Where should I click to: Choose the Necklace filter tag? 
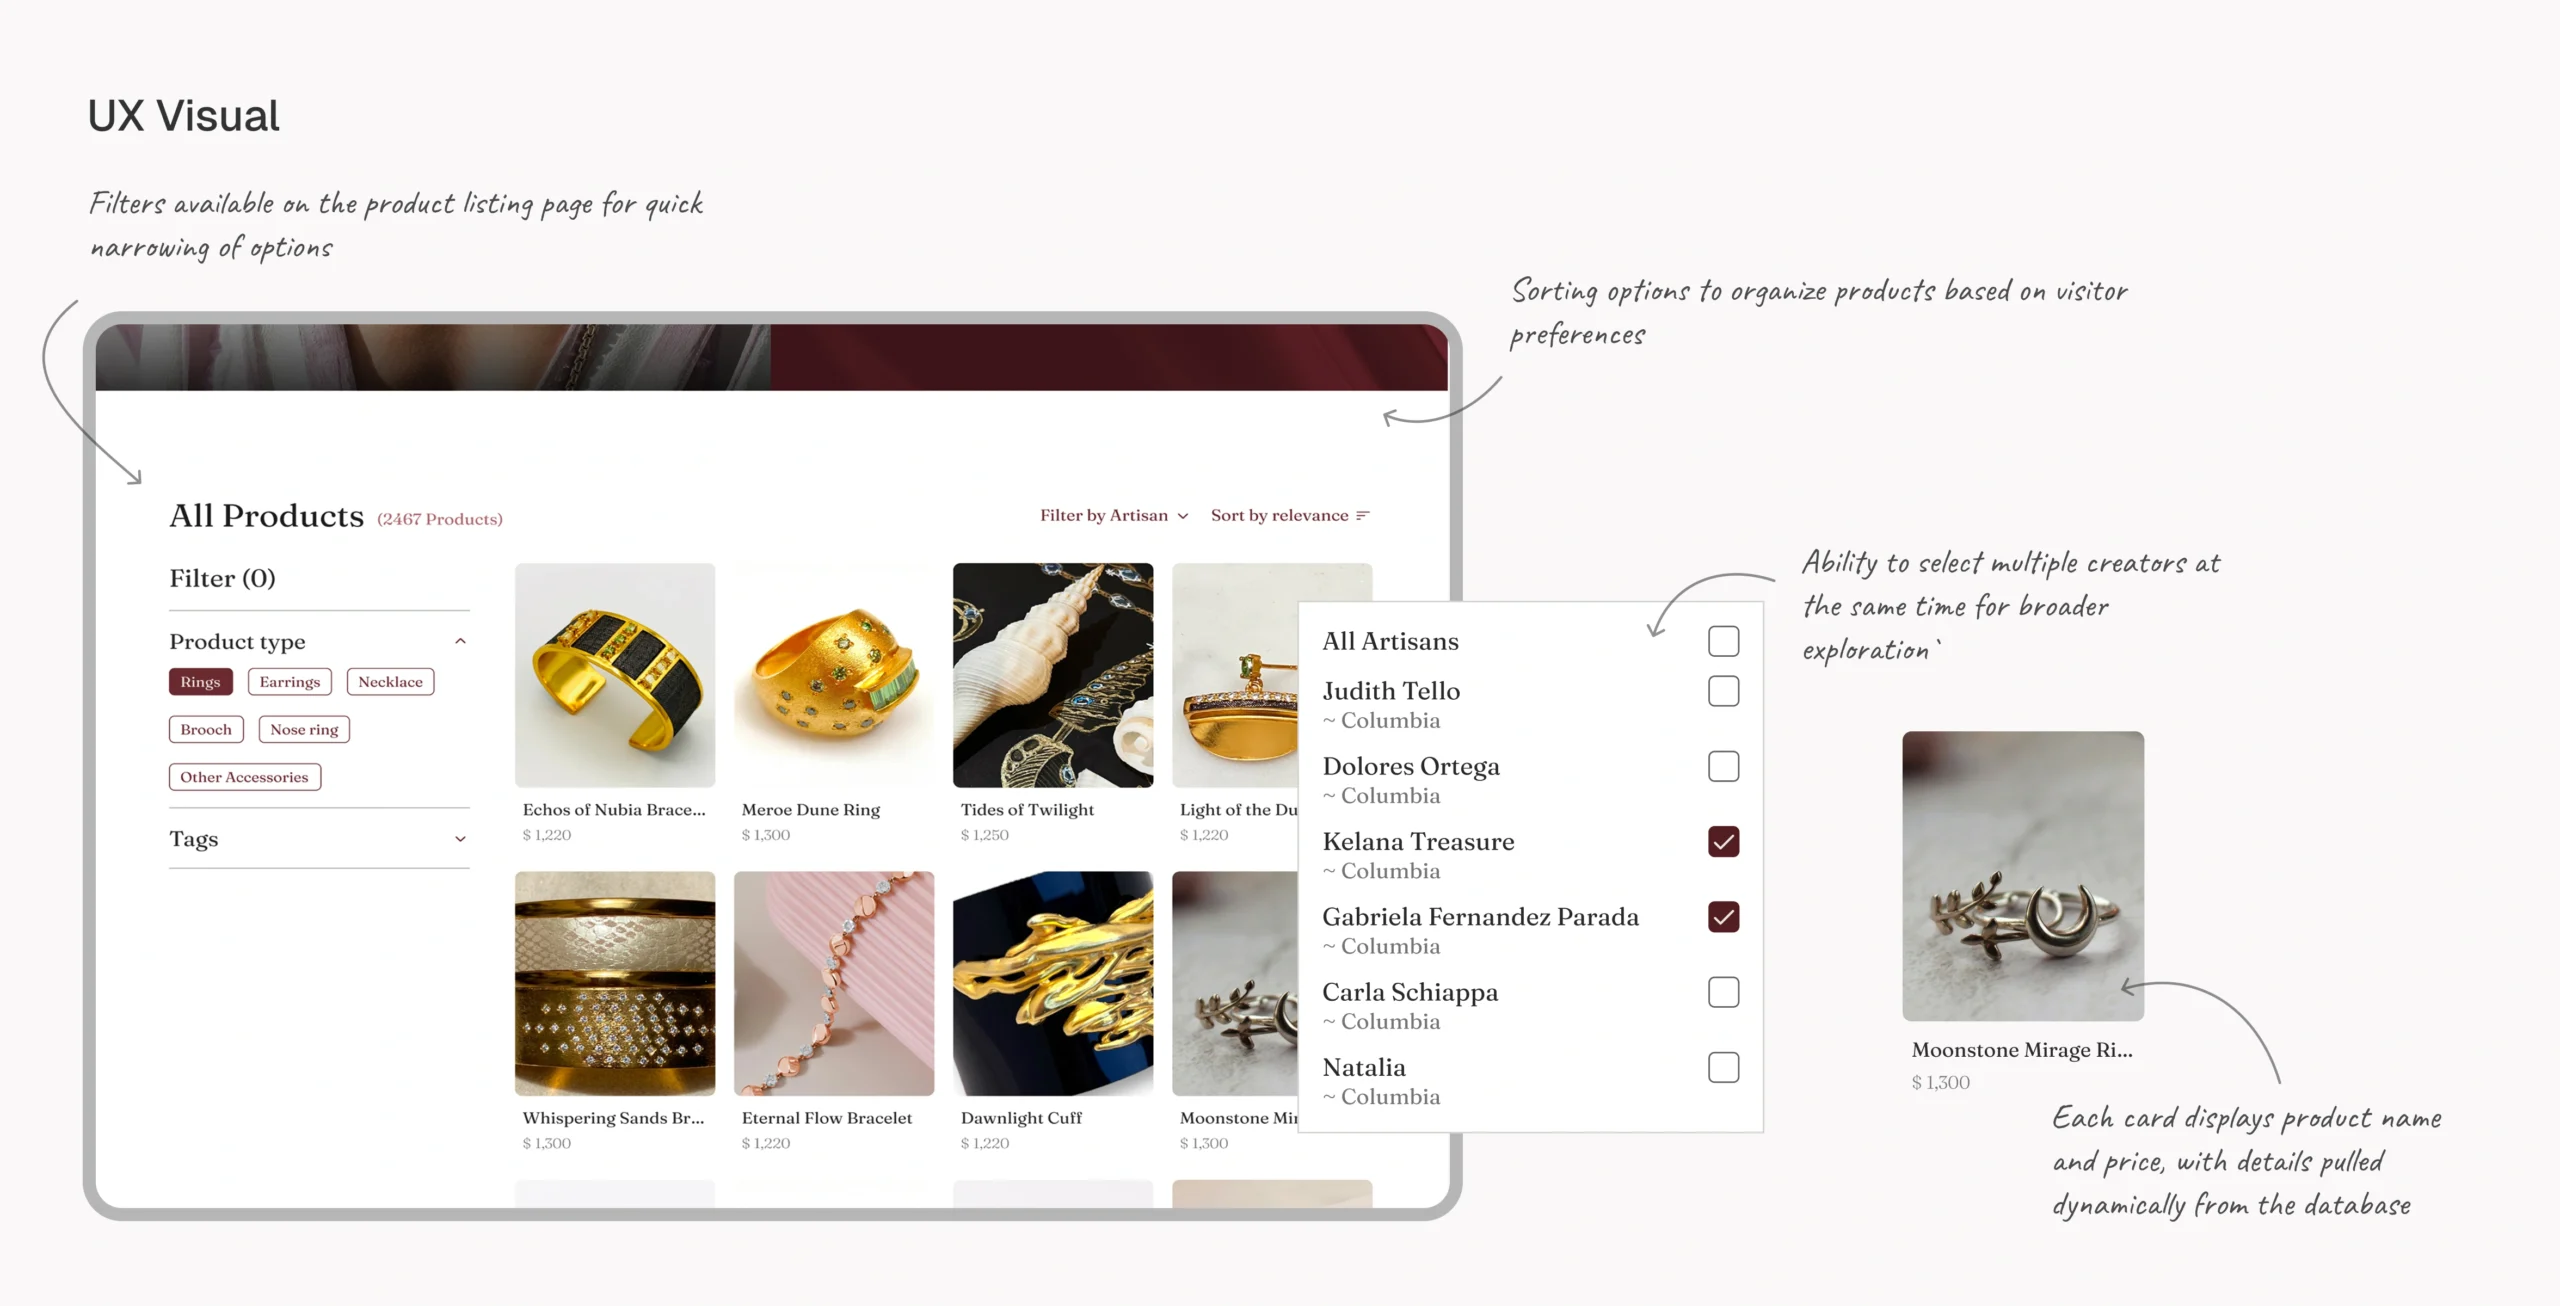pyautogui.click(x=390, y=682)
